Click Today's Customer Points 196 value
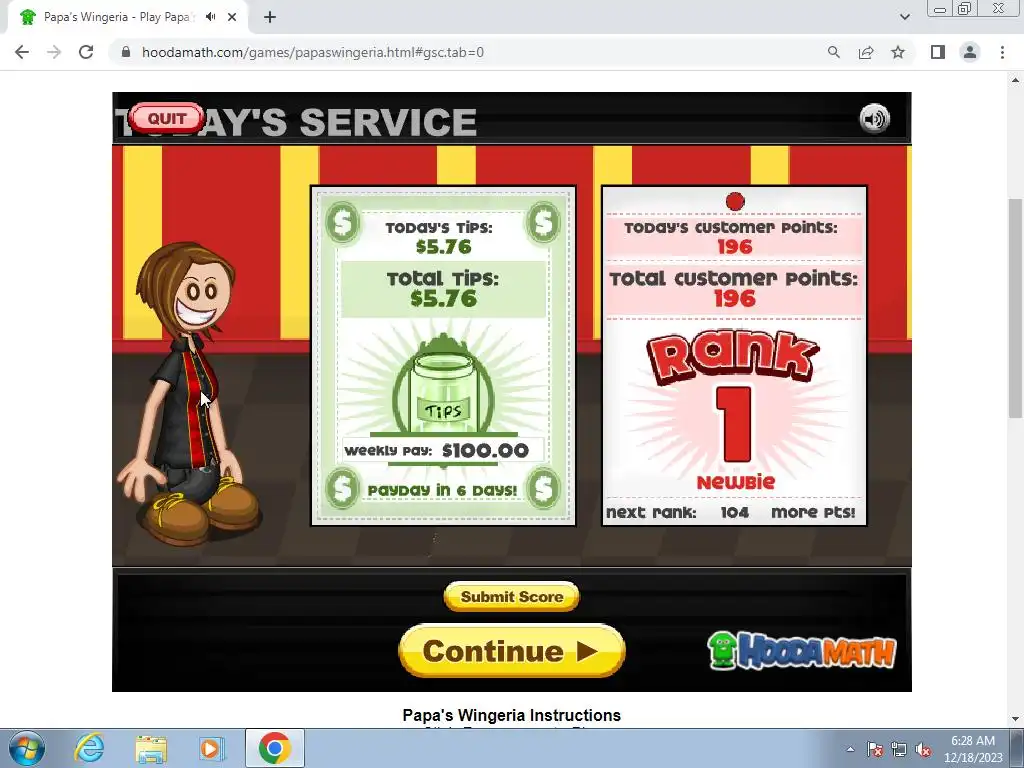Screen dimensions: 1024x768 (735, 247)
